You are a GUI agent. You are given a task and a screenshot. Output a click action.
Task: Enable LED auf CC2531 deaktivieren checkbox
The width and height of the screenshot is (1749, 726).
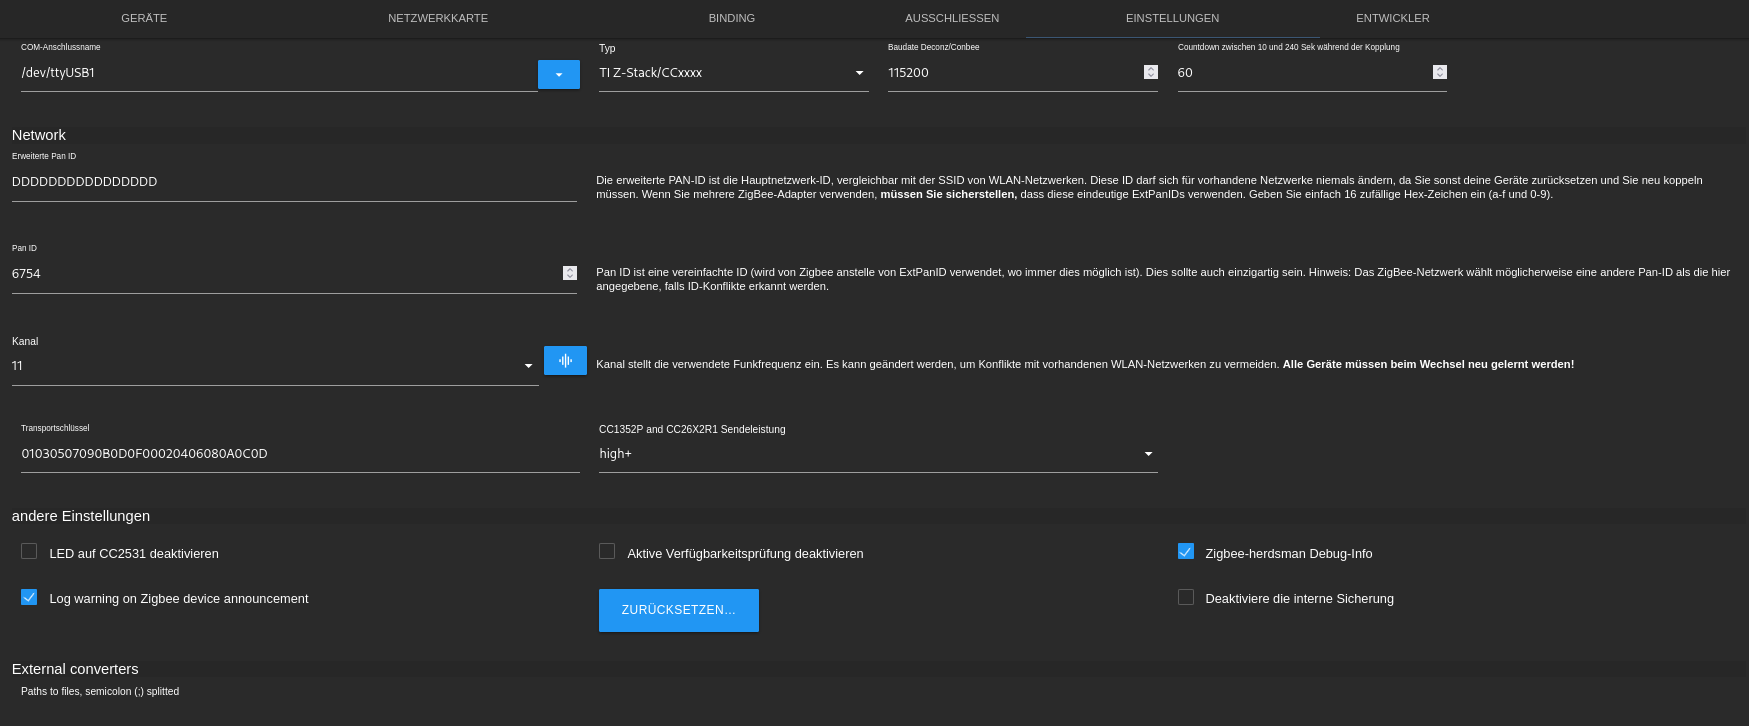click(29, 551)
